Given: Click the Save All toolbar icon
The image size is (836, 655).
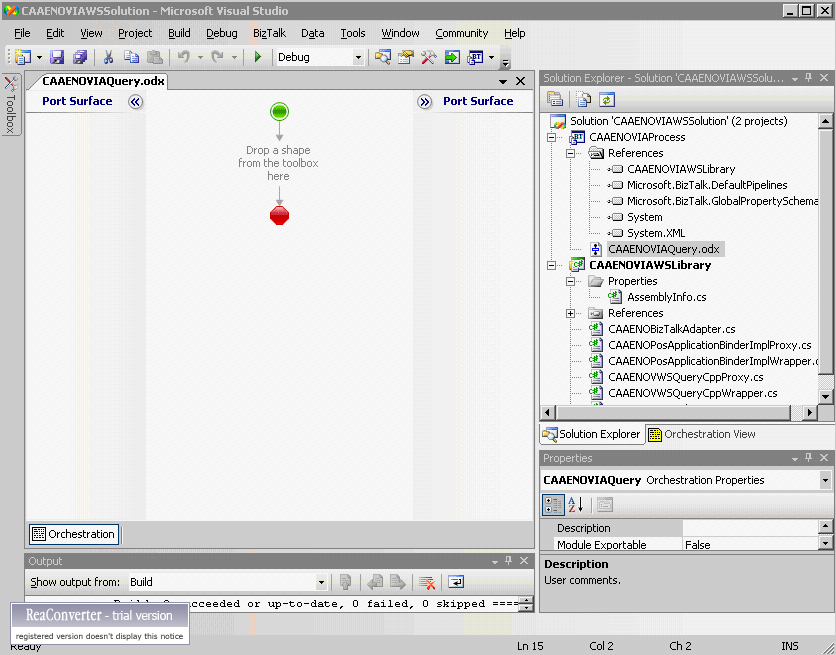Looking at the screenshot, I should pos(80,57).
